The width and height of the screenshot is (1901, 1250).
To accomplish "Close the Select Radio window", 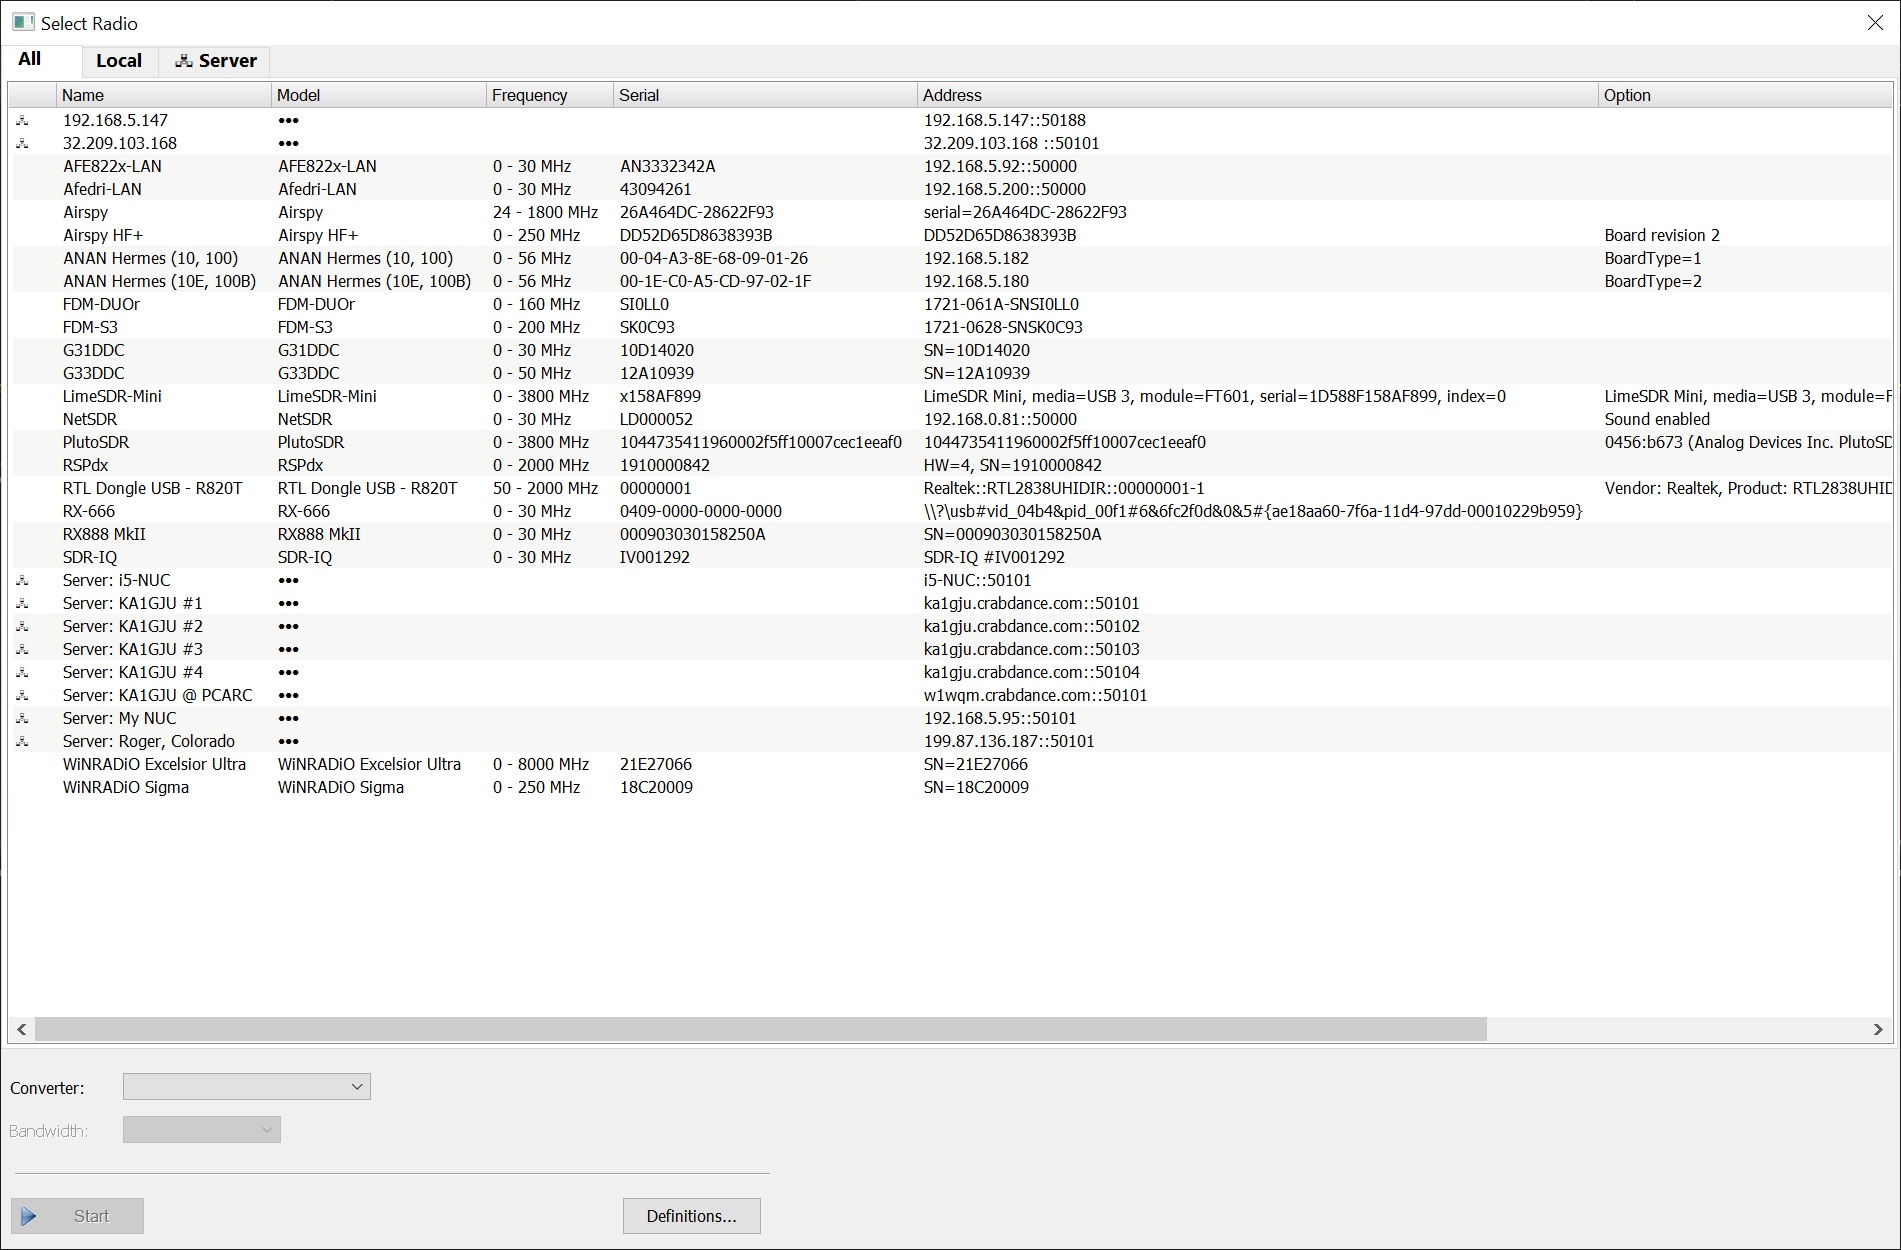I will click(x=1875, y=23).
